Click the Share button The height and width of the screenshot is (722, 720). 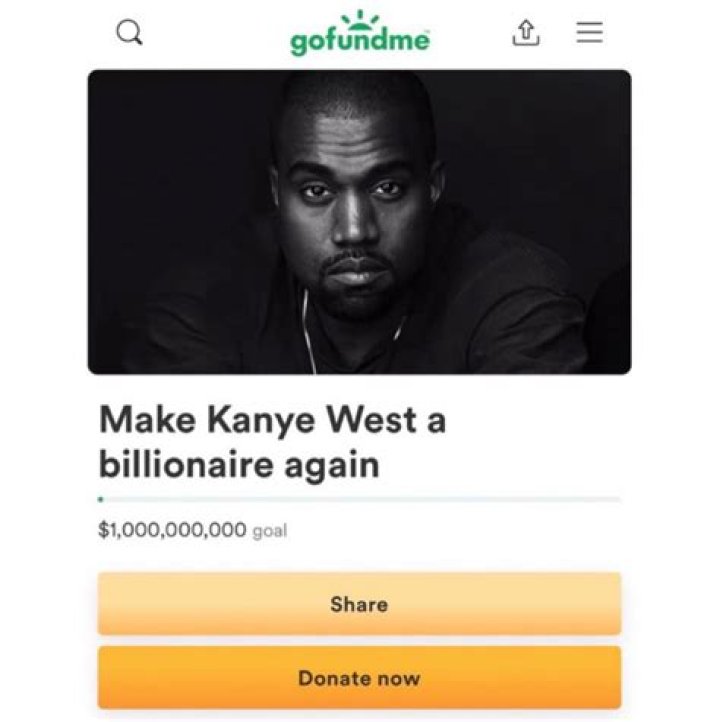tap(360, 604)
